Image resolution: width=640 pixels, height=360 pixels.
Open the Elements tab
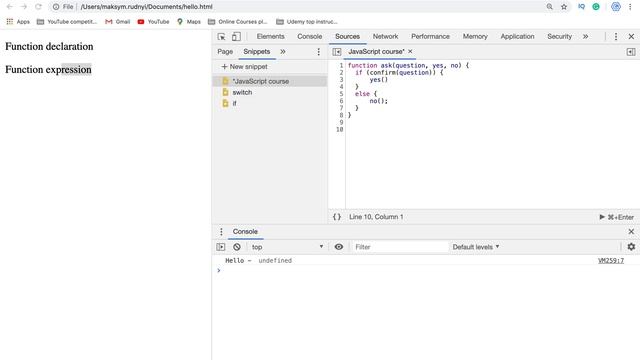270,36
